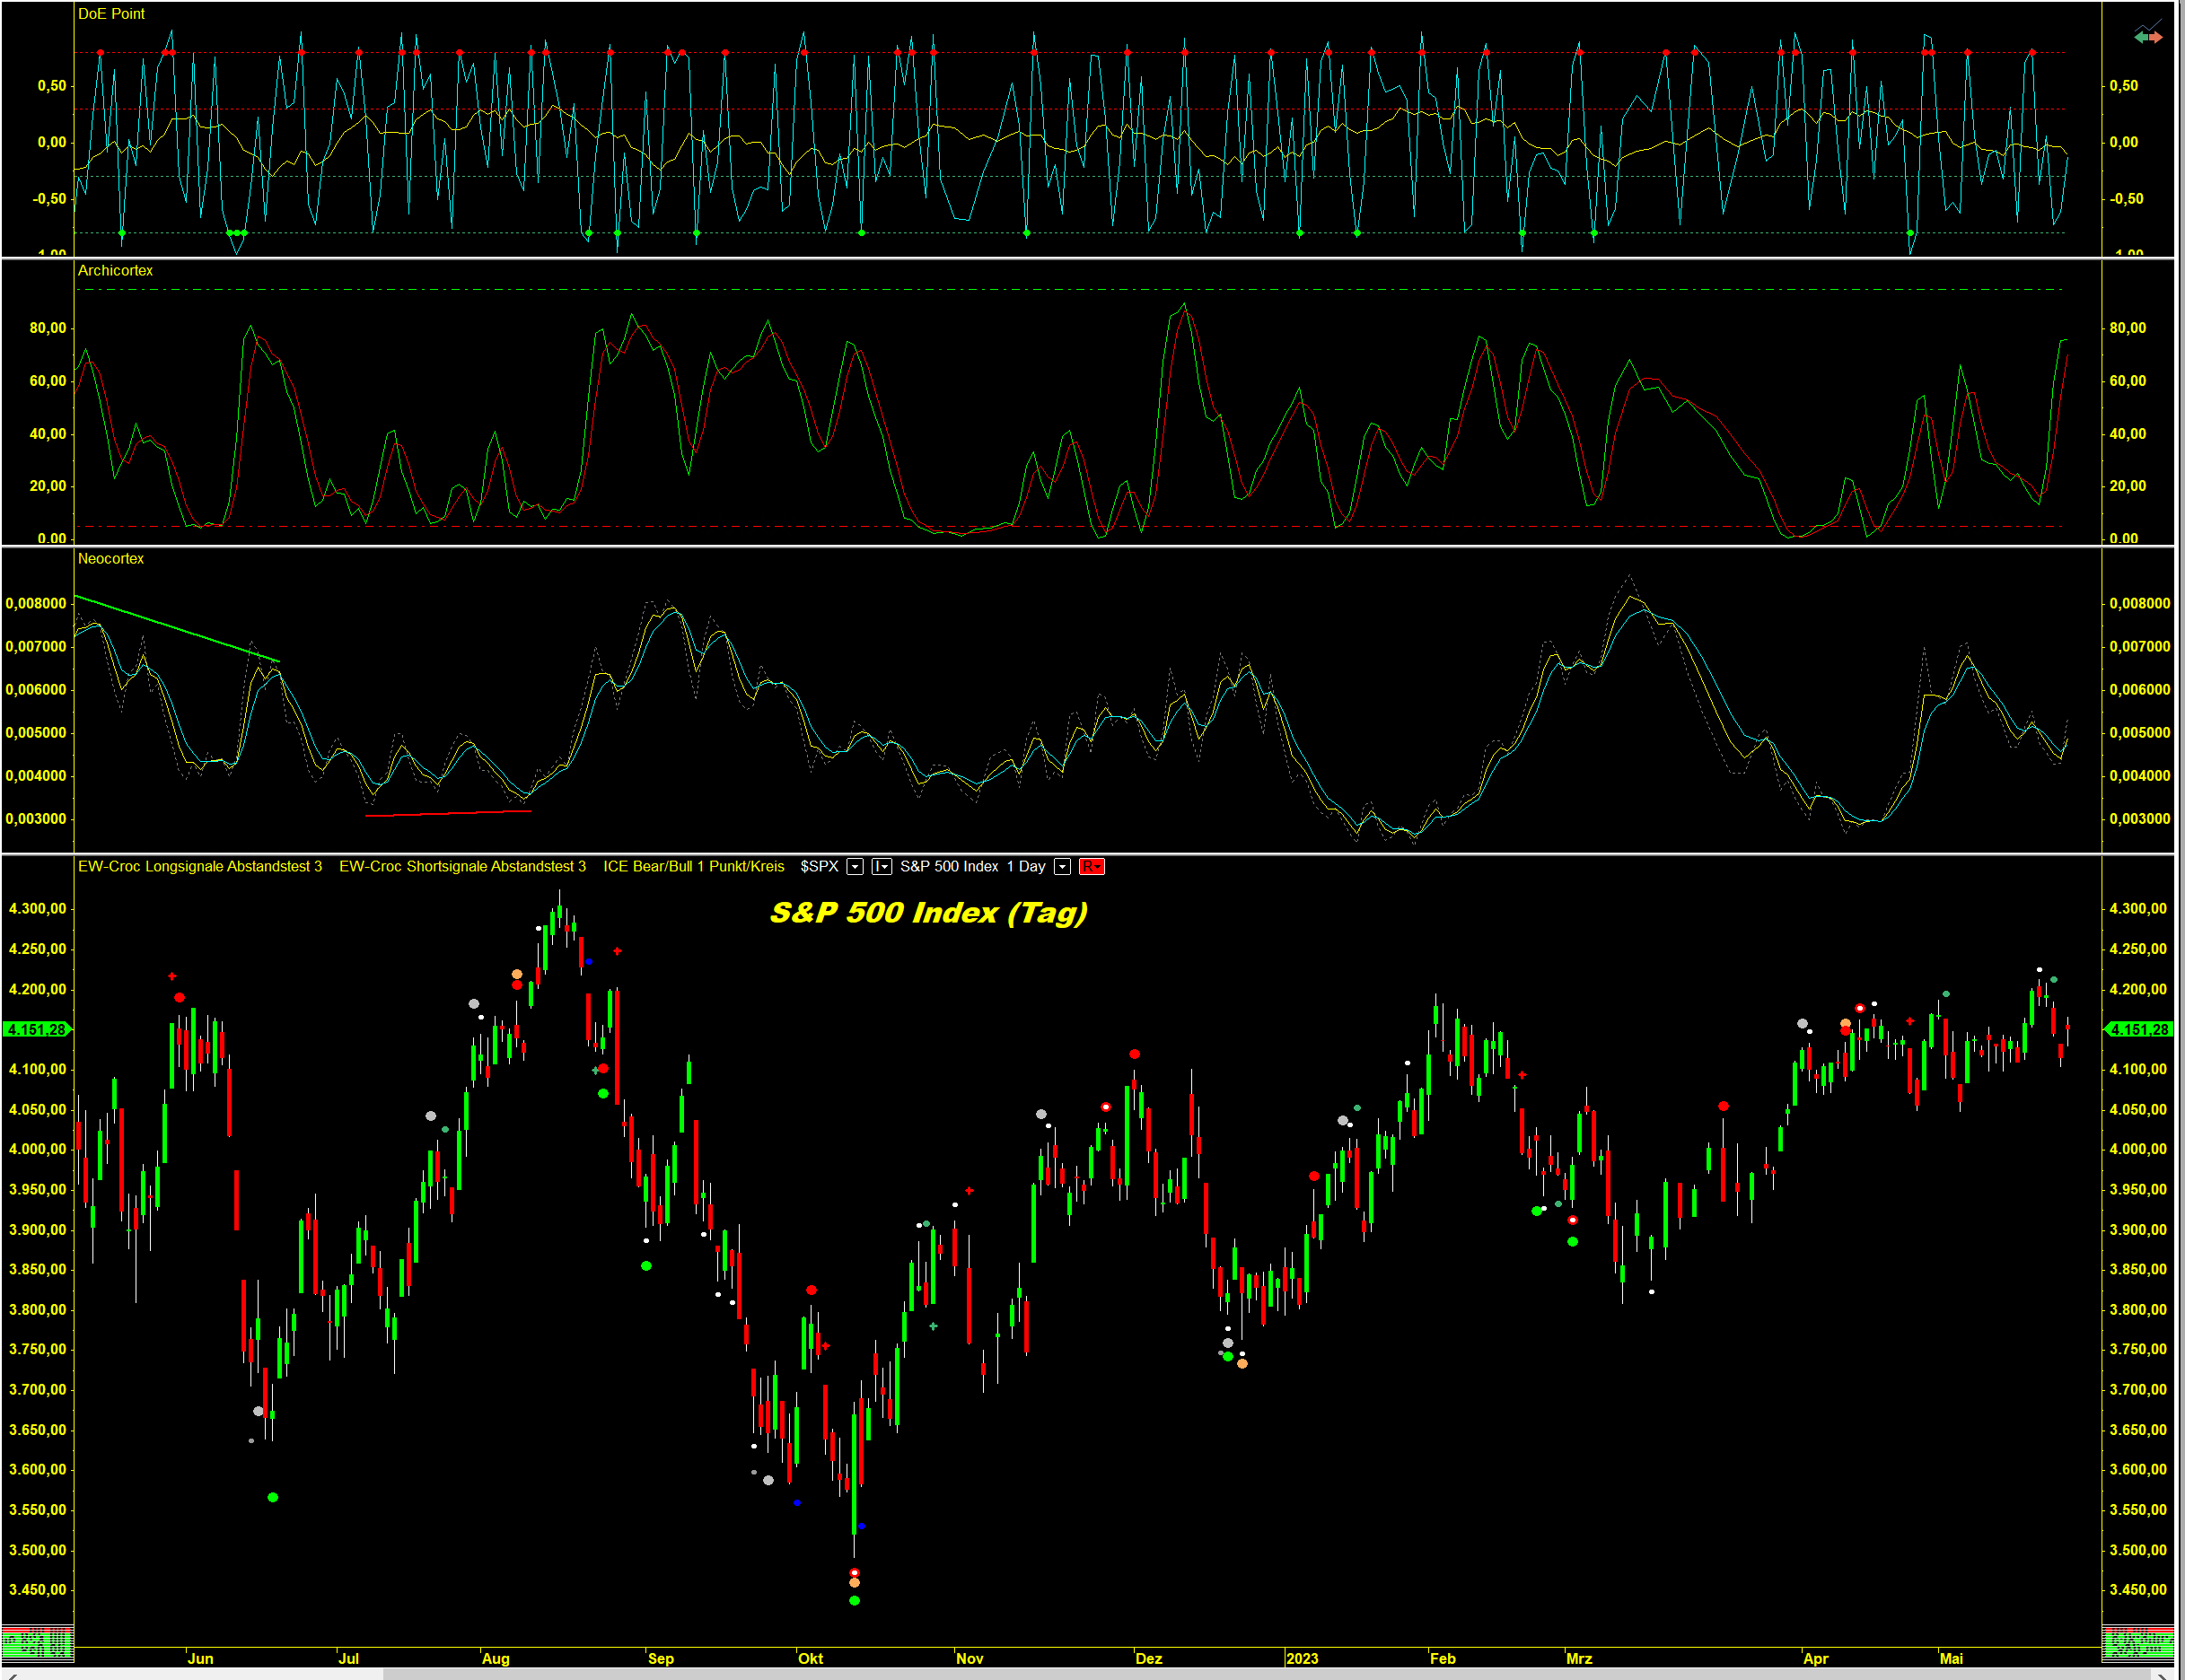This screenshot has width=2185, height=1680.
Task: Click the green 4.151,28 price marker on left axis
Action: click(x=36, y=1029)
